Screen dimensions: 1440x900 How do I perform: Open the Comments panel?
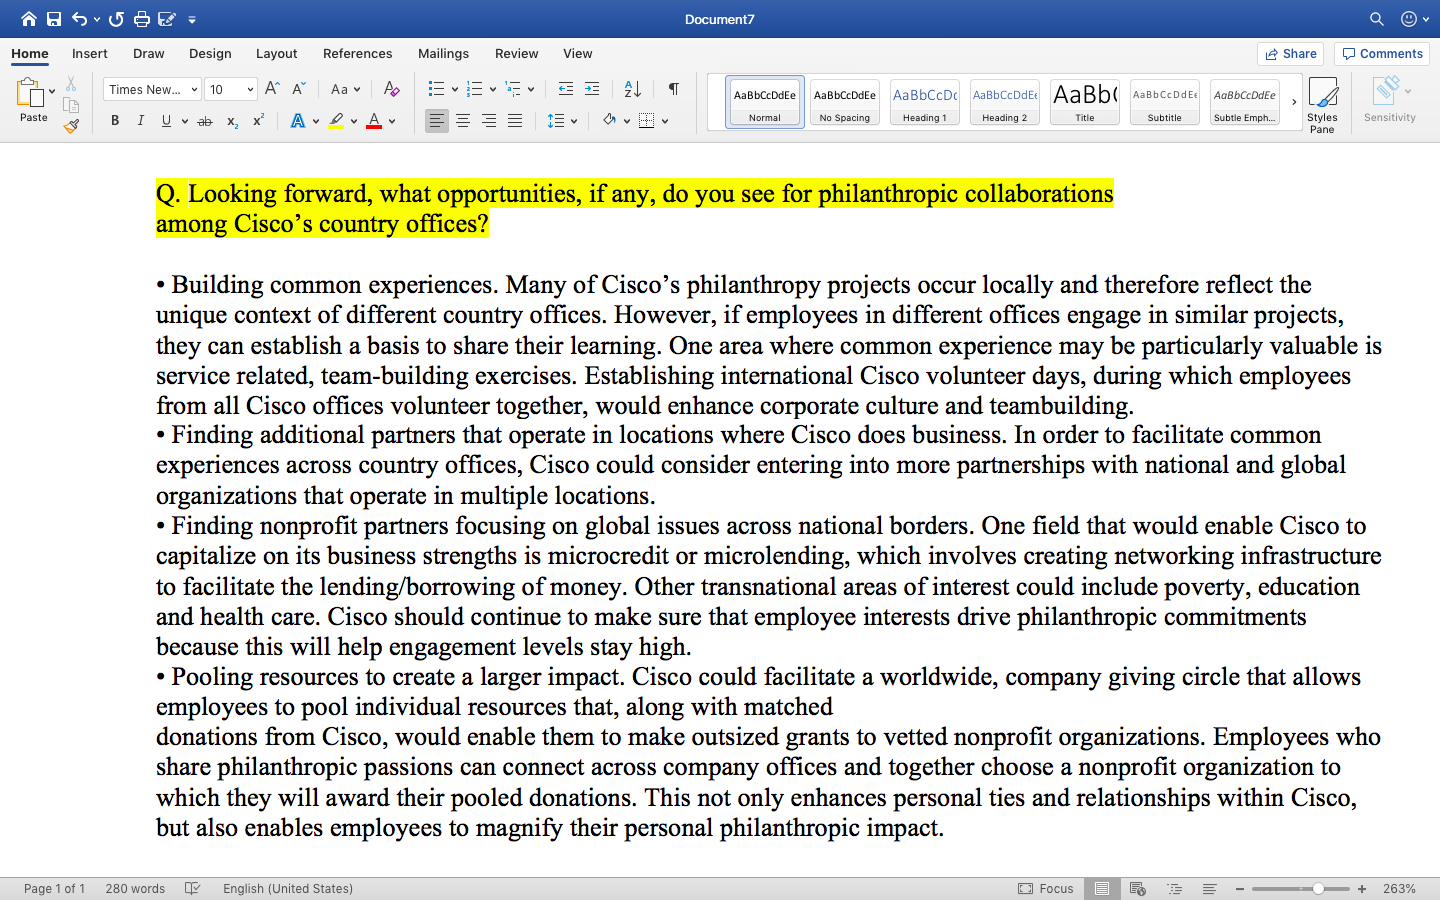(x=1381, y=53)
